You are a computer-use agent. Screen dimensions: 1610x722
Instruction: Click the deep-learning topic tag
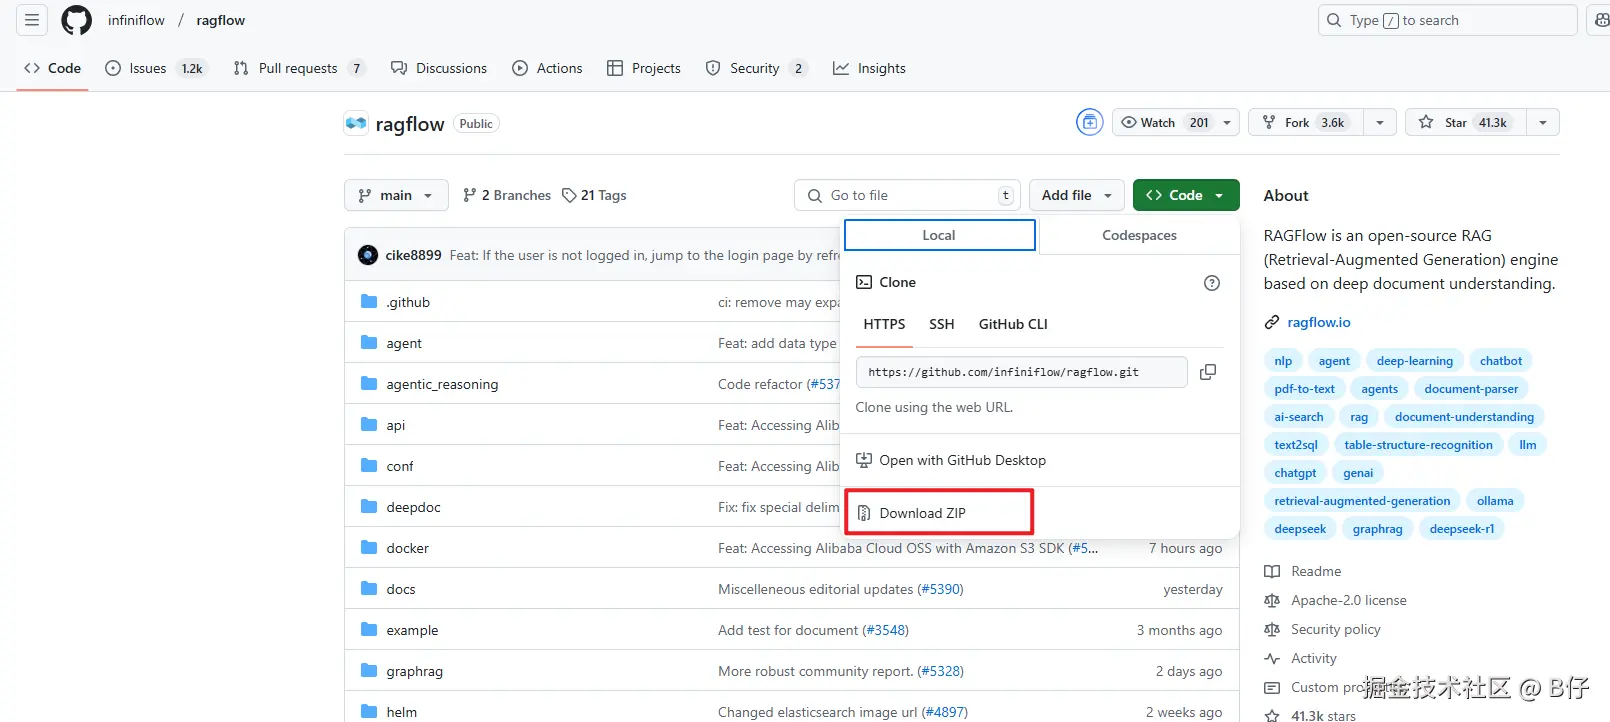pyautogui.click(x=1414, y=361)
